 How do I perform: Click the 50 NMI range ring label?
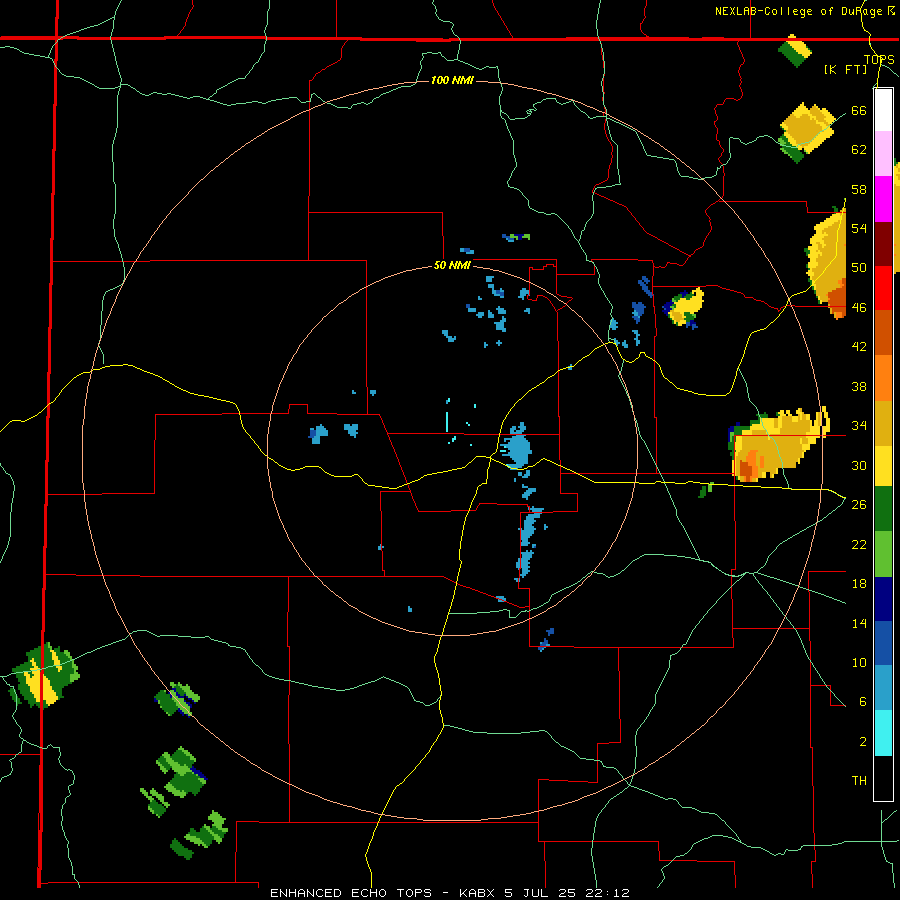[452, 265]
